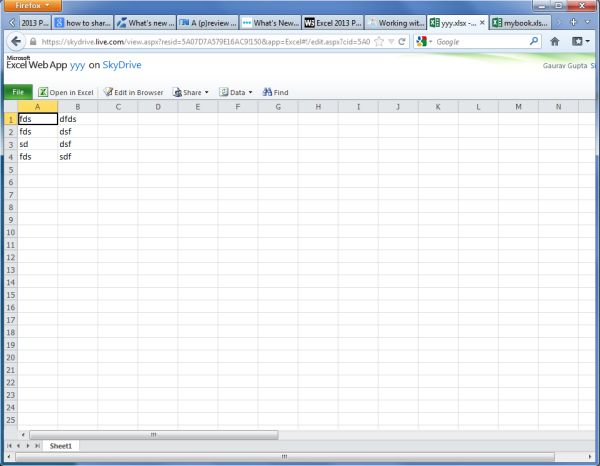Select row 25 header
The image size is (600, 466).
(11, 420)
